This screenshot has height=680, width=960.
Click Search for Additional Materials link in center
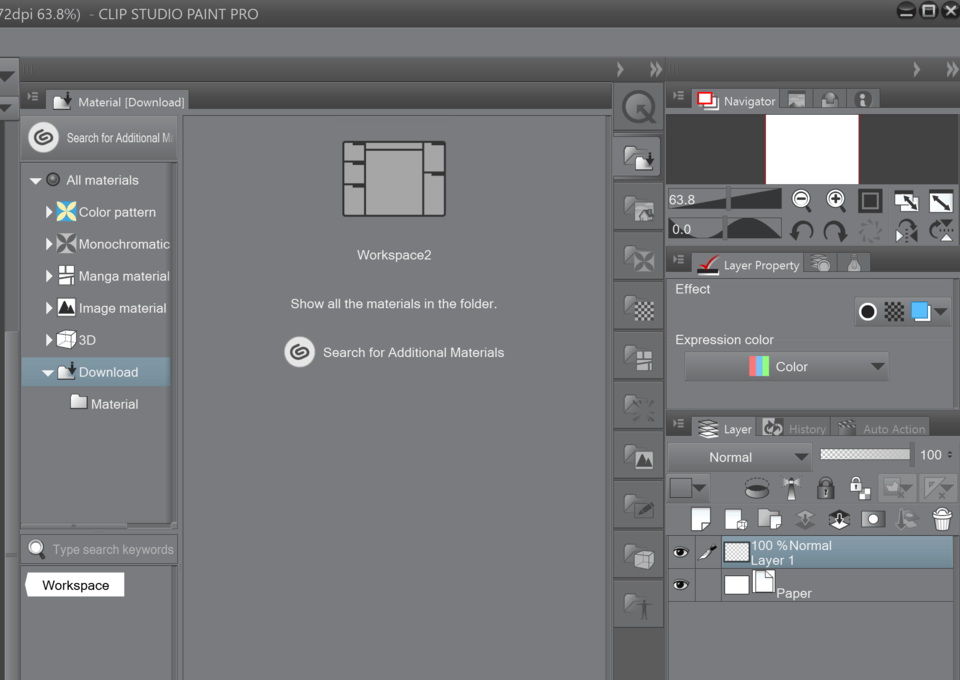point(394,353)
